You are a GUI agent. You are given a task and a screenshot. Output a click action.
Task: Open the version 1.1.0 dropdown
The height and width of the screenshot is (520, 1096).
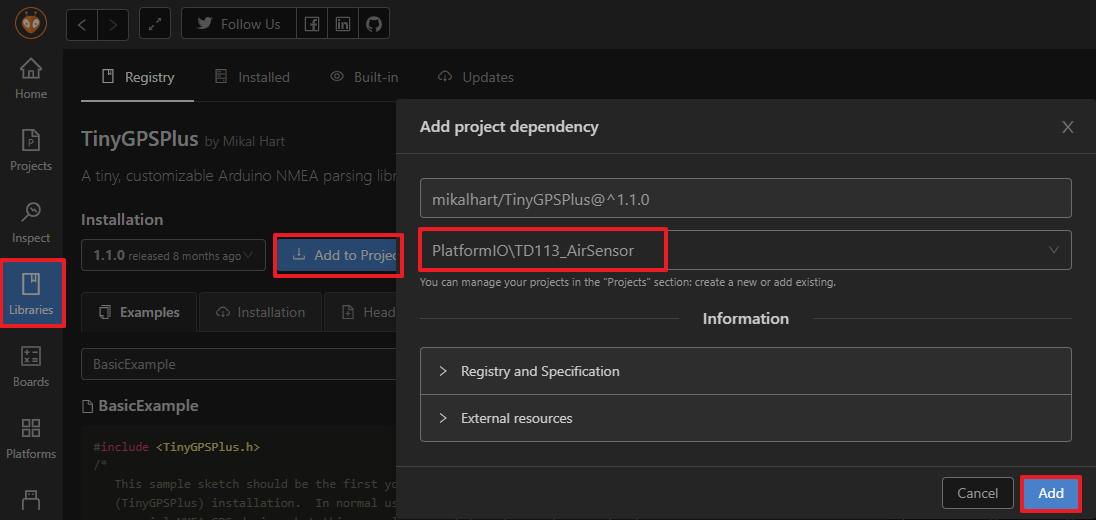pos(173,255)
